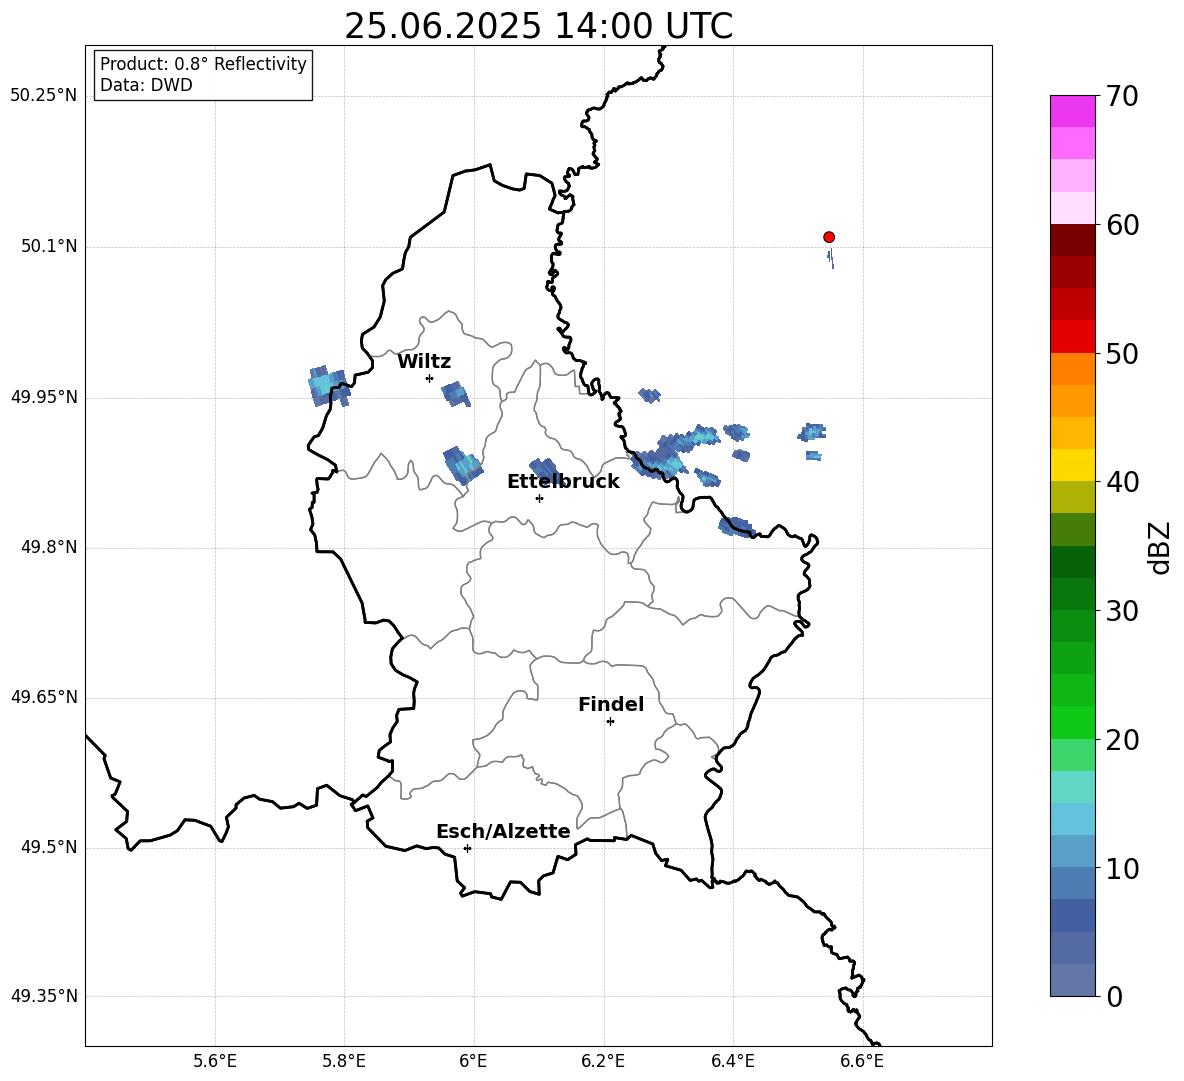Click the 50.1°N latitude label
Viewport: 1184px width, 1081px height.
[x=50, y=247]
